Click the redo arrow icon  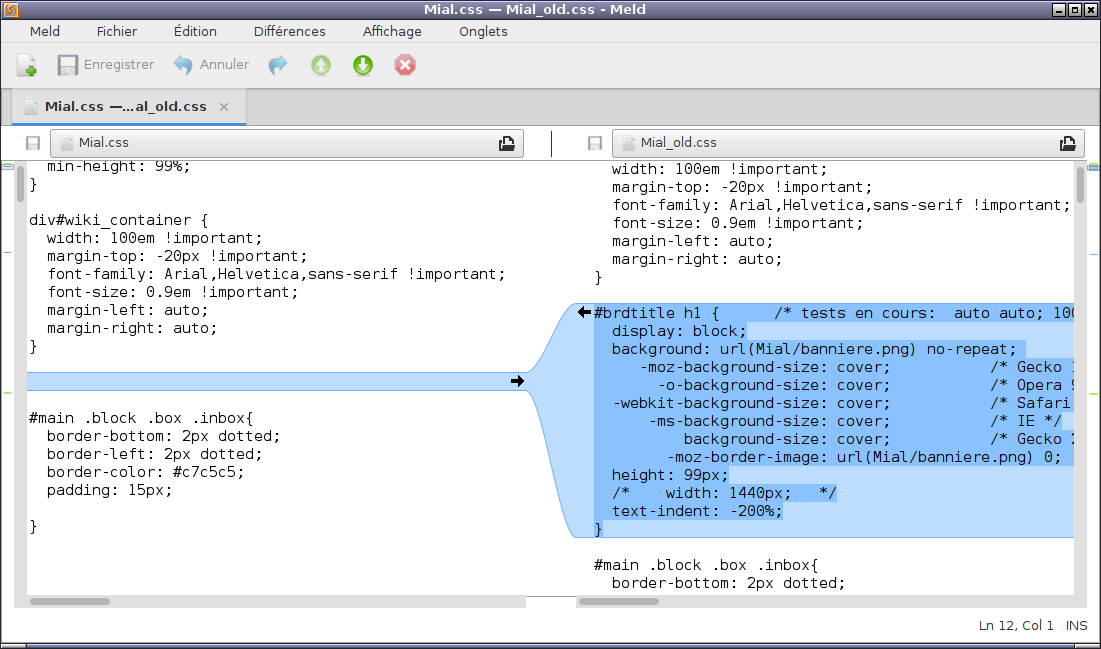(277, 65)
